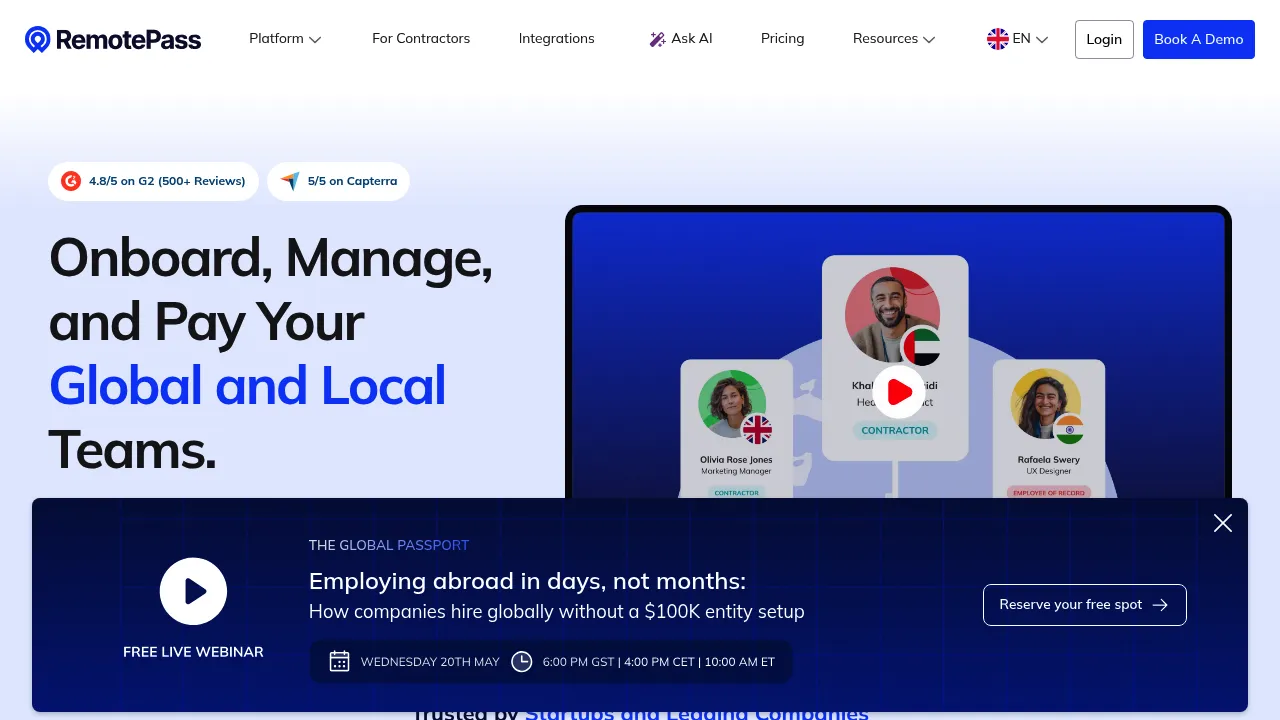
Task: Open the For Contractors page
Action: tap(421, 39)
